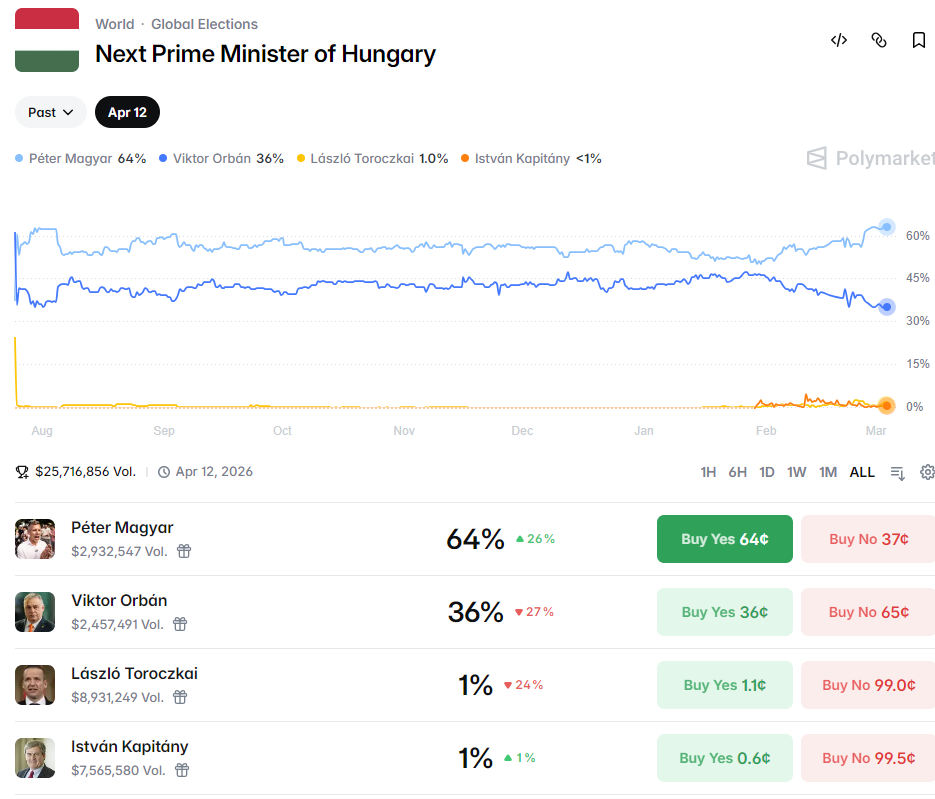Buy No 65¢ for Viktor Orbán
Screen dimensions: 935x799
click(868, 612)
